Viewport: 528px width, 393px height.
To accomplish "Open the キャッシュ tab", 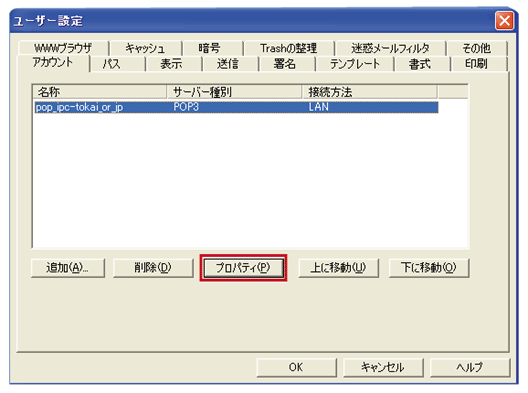I will [145, 48].
